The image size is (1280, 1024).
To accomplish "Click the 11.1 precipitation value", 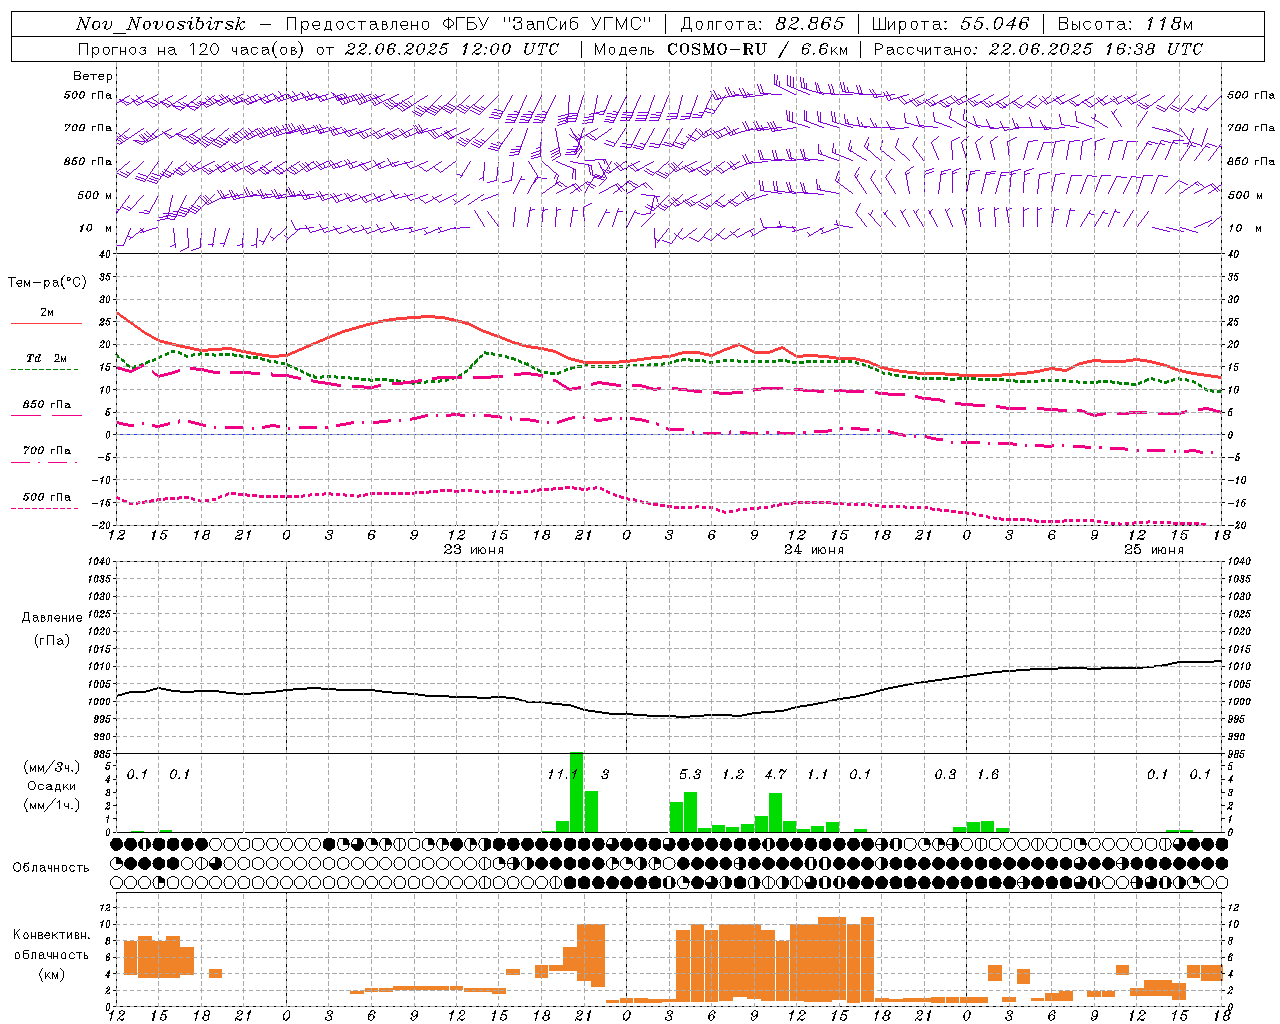I will pos(563,774).
